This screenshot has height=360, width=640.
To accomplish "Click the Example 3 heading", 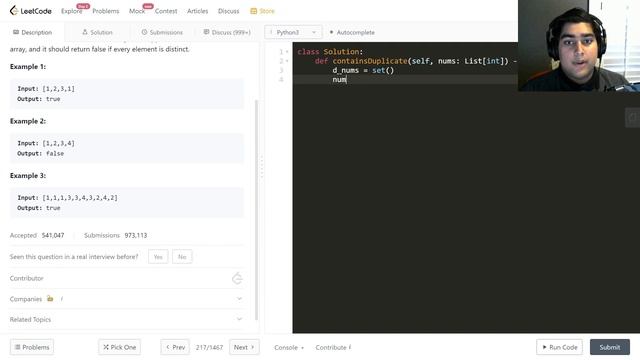I will coord(28,176).
